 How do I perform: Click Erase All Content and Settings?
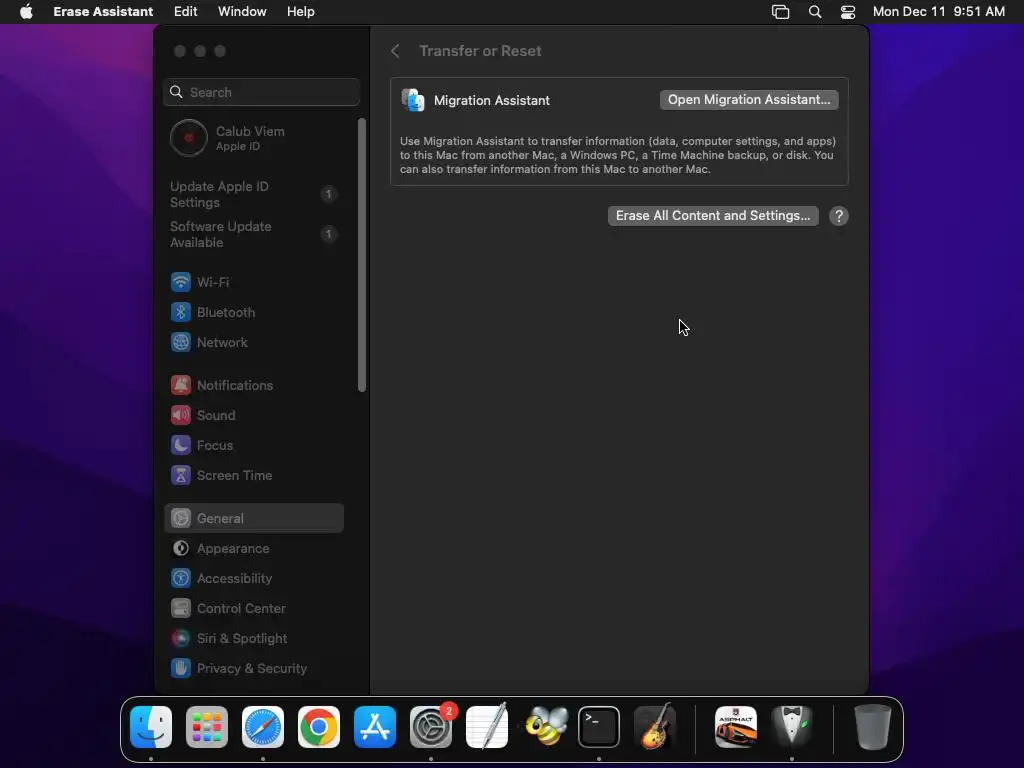(x=713, y=216)
